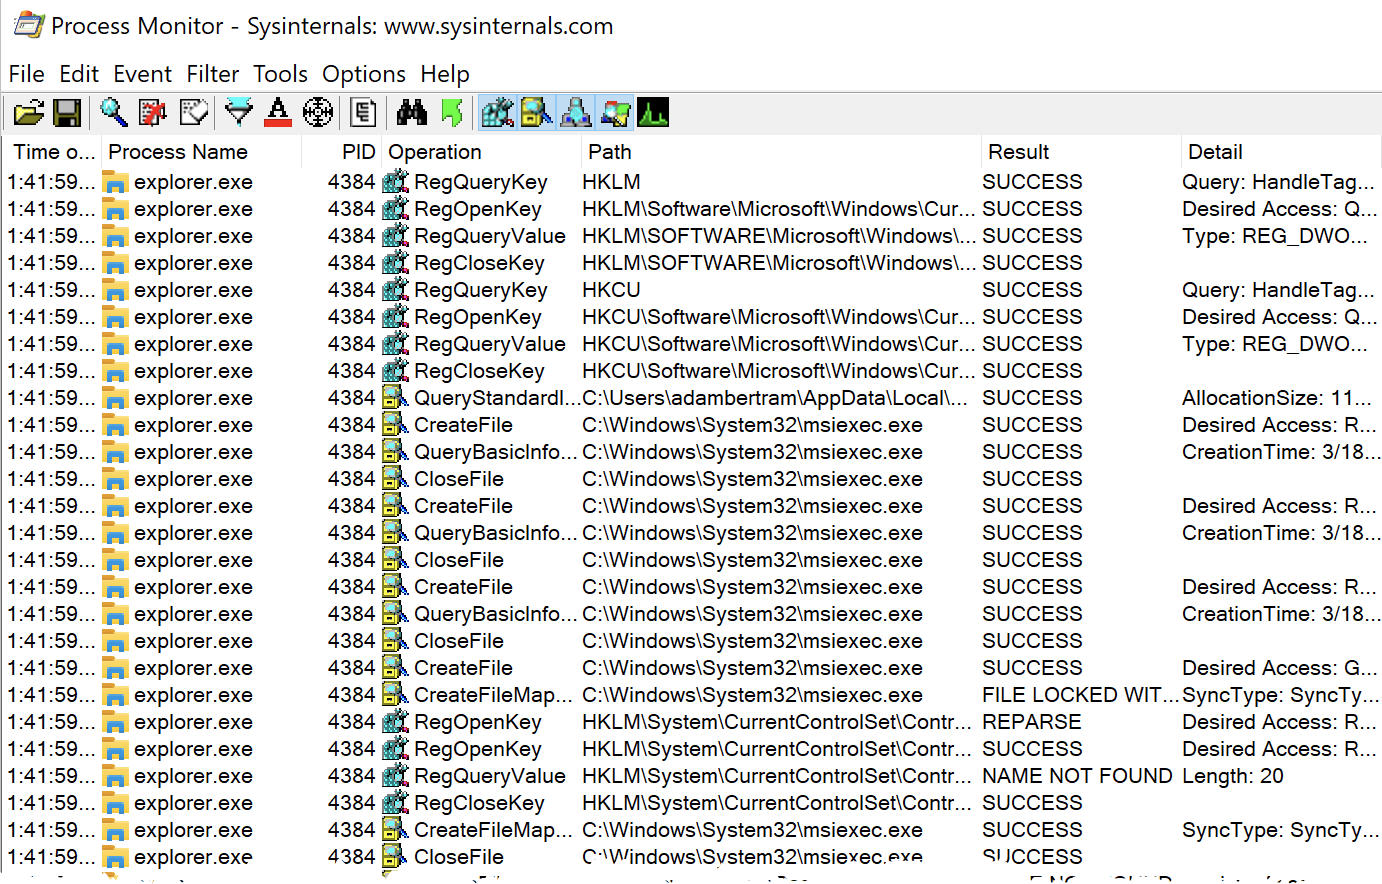Click the Process Monitor title bar icon

coord(27,25)
